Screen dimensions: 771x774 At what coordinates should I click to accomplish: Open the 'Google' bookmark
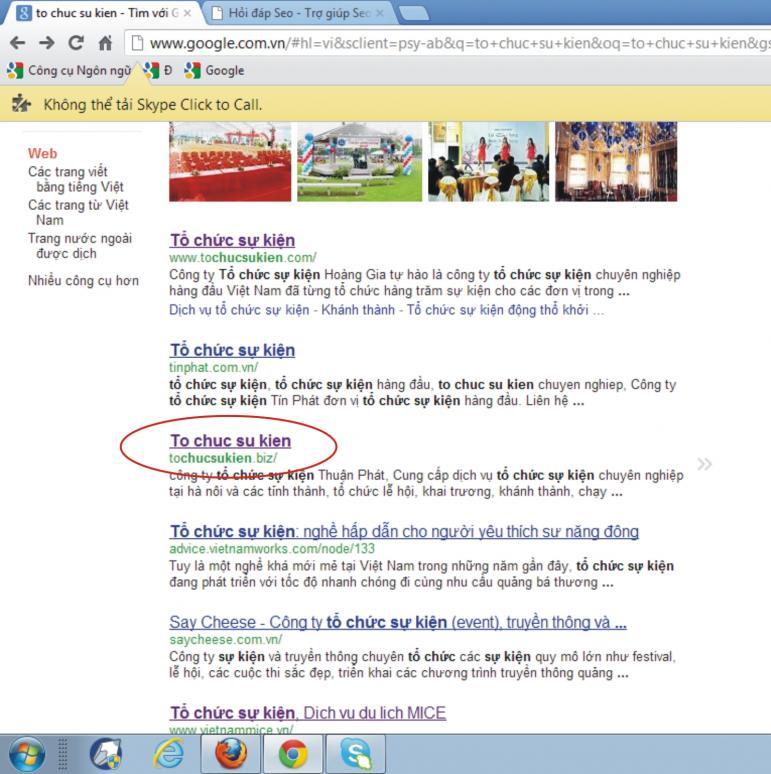click(214, 71)
